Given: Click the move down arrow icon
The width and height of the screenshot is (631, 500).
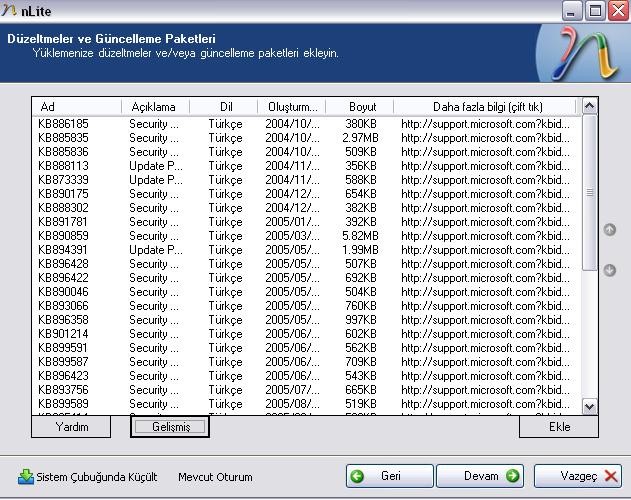Looking at the screenshot, I should click(x=610, y=270).
